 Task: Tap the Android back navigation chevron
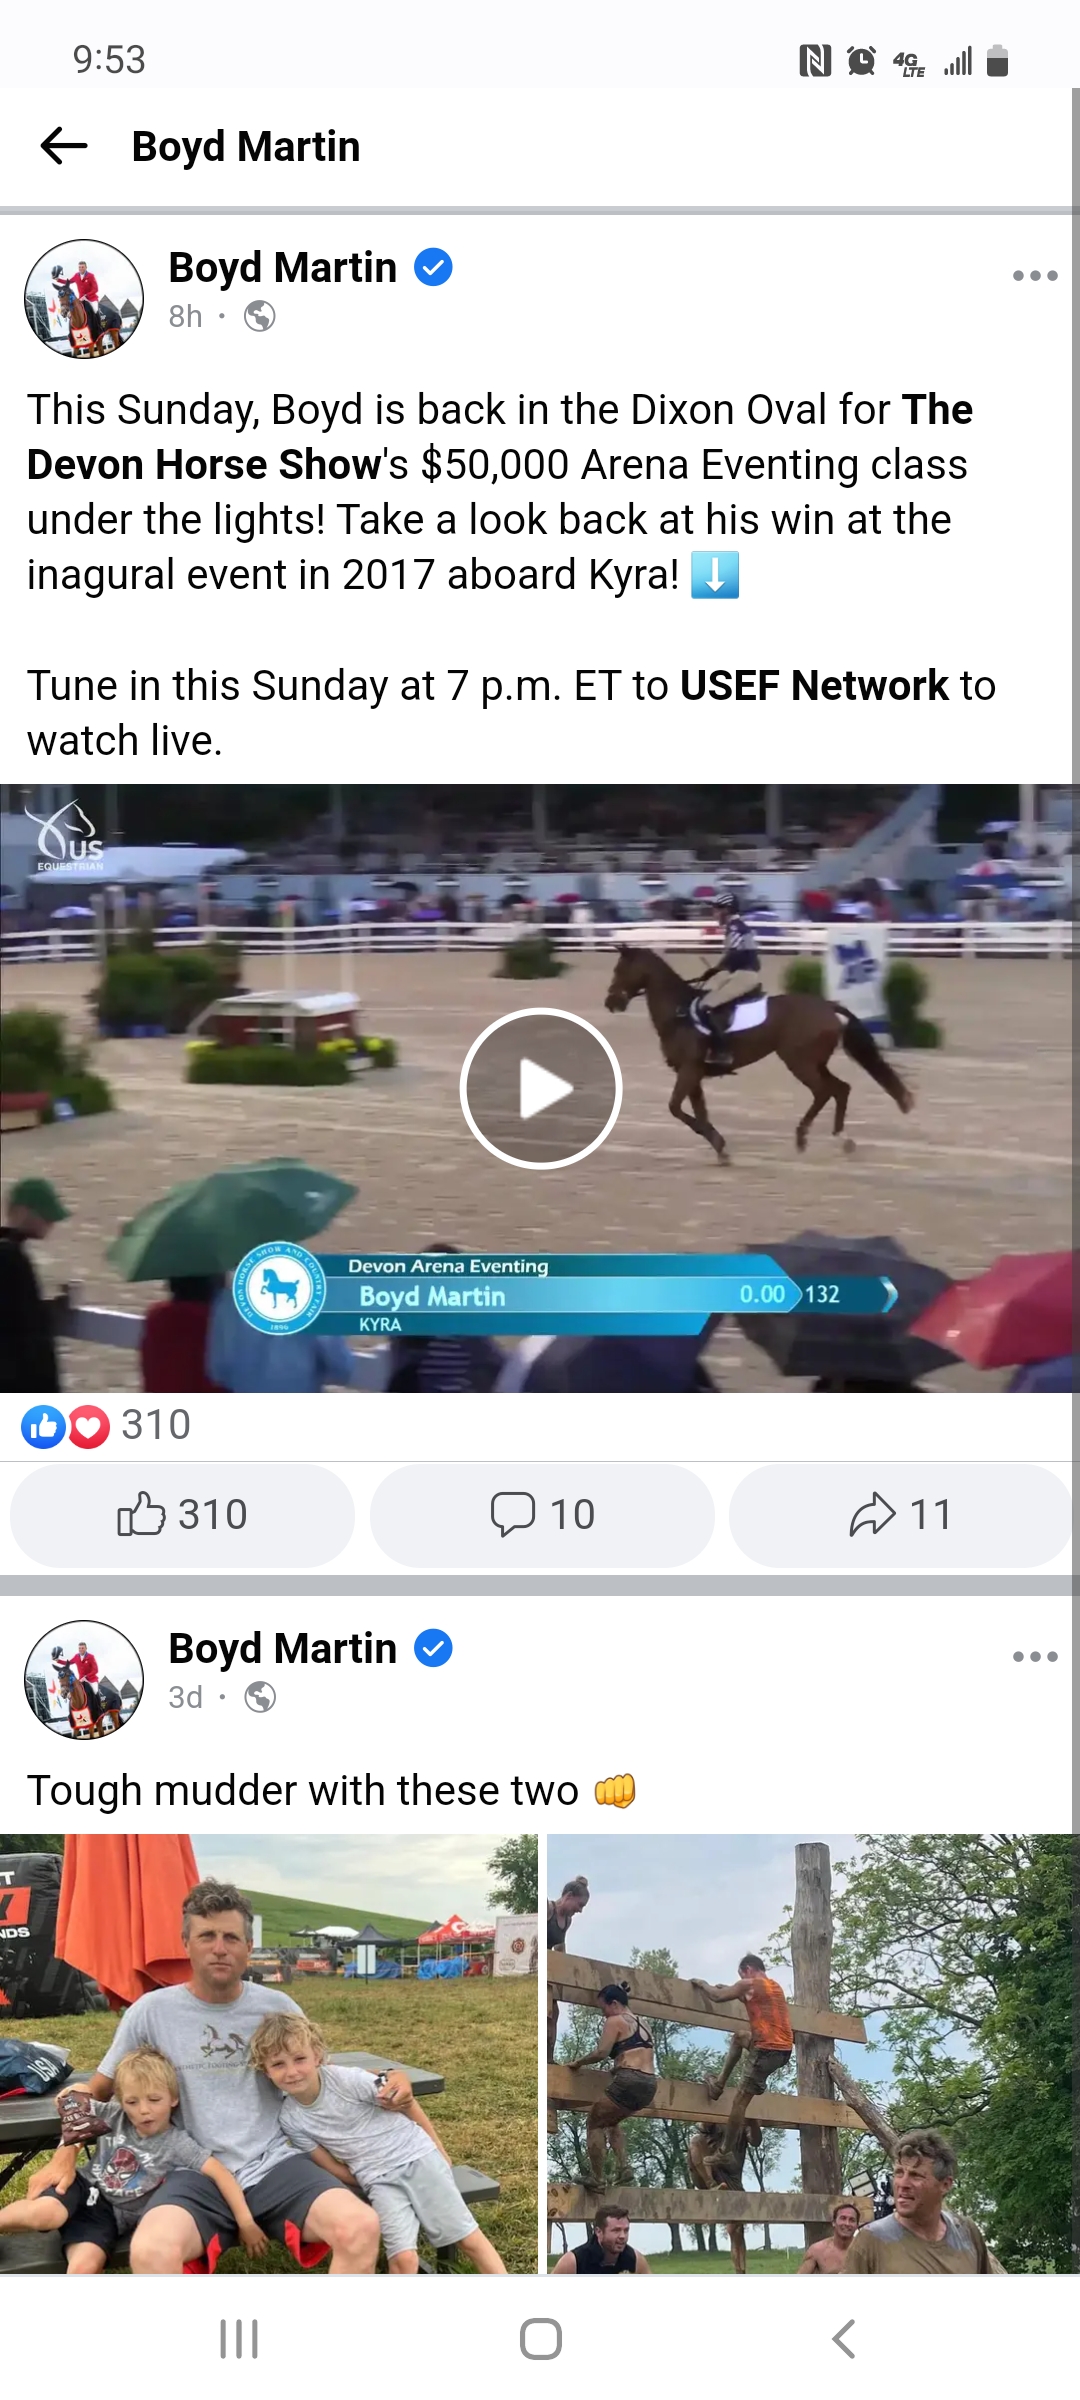(843, 2339)
